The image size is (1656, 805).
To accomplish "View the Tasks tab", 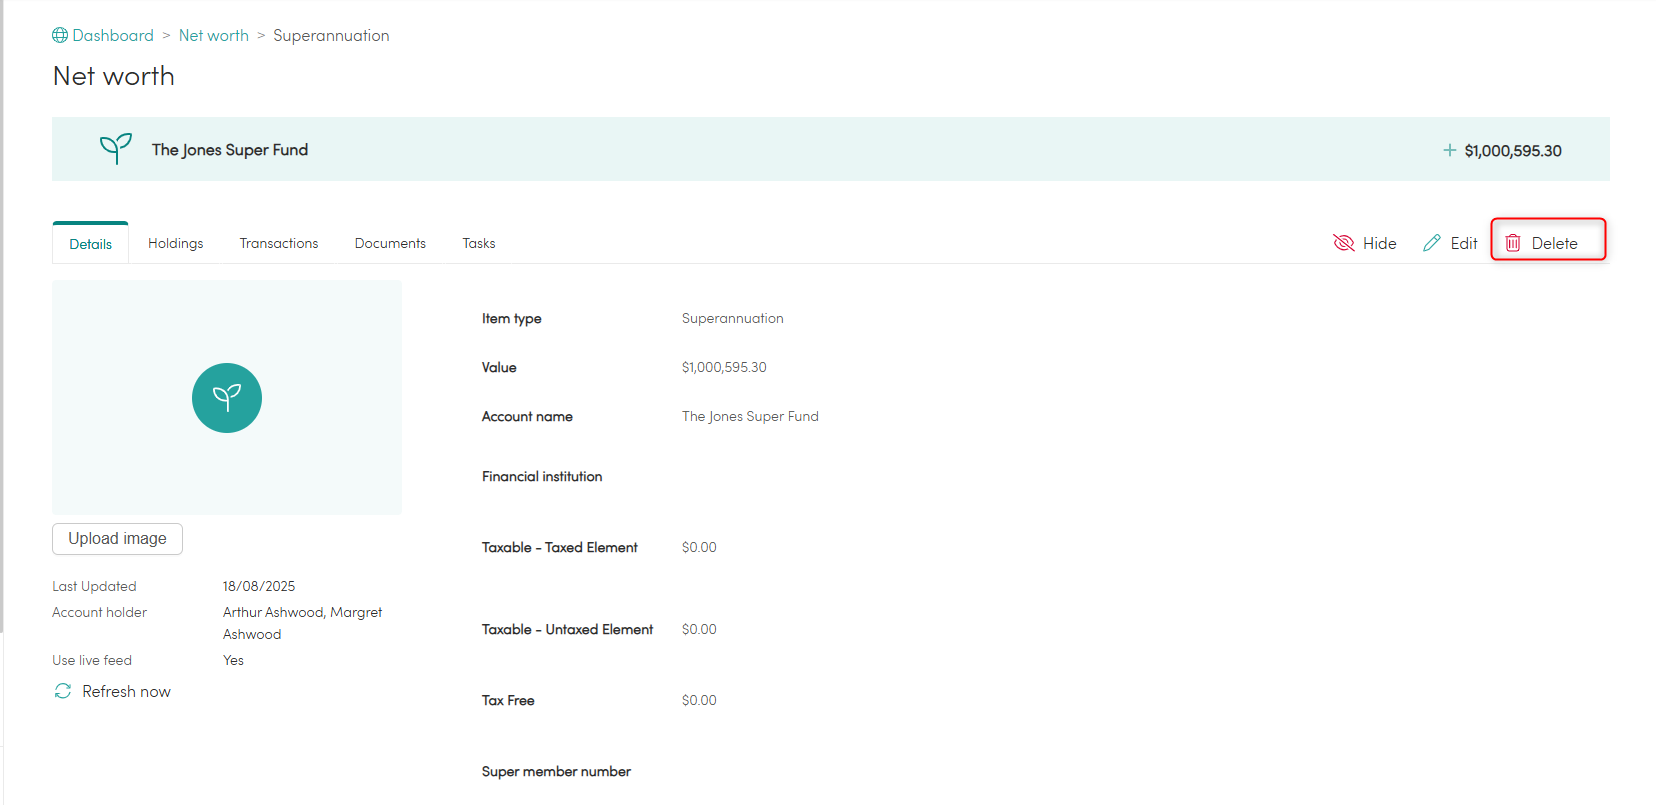I will coord(479,243).
